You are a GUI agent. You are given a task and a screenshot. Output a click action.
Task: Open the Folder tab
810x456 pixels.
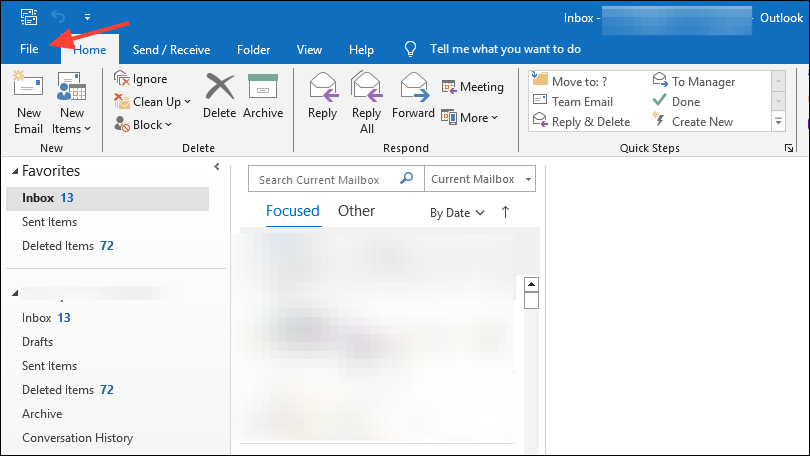(253, 50)
